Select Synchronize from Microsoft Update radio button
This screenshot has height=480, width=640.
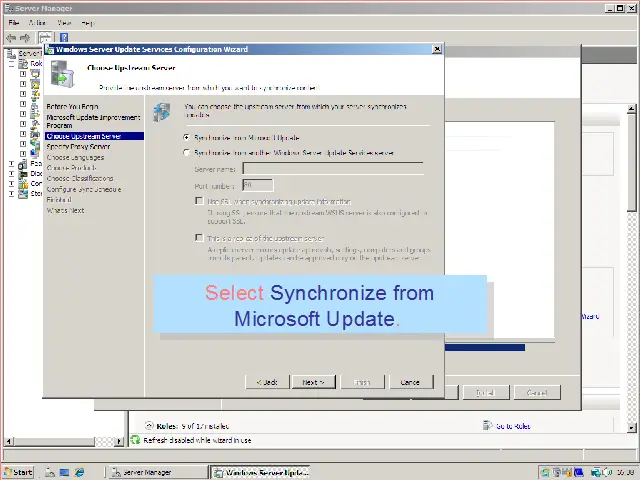(x=187, y=138)
